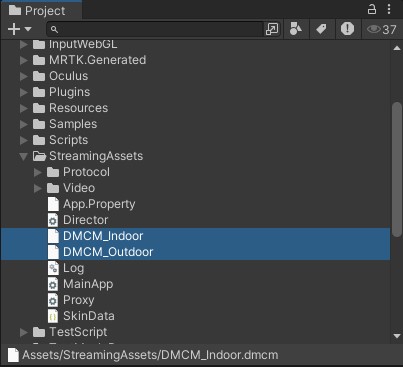
Task: Expand the Protocol subfolder arrow
Action: tap(38, 172)
